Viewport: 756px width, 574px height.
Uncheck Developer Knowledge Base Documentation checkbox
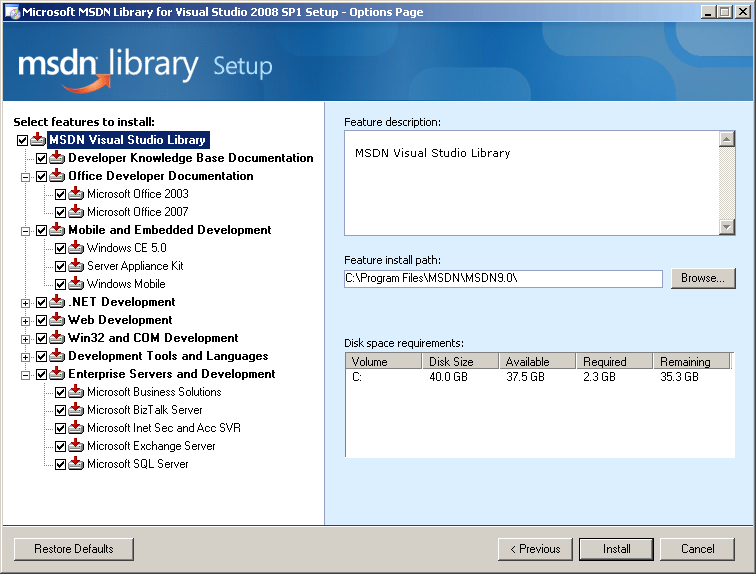[x=41, y=158]
